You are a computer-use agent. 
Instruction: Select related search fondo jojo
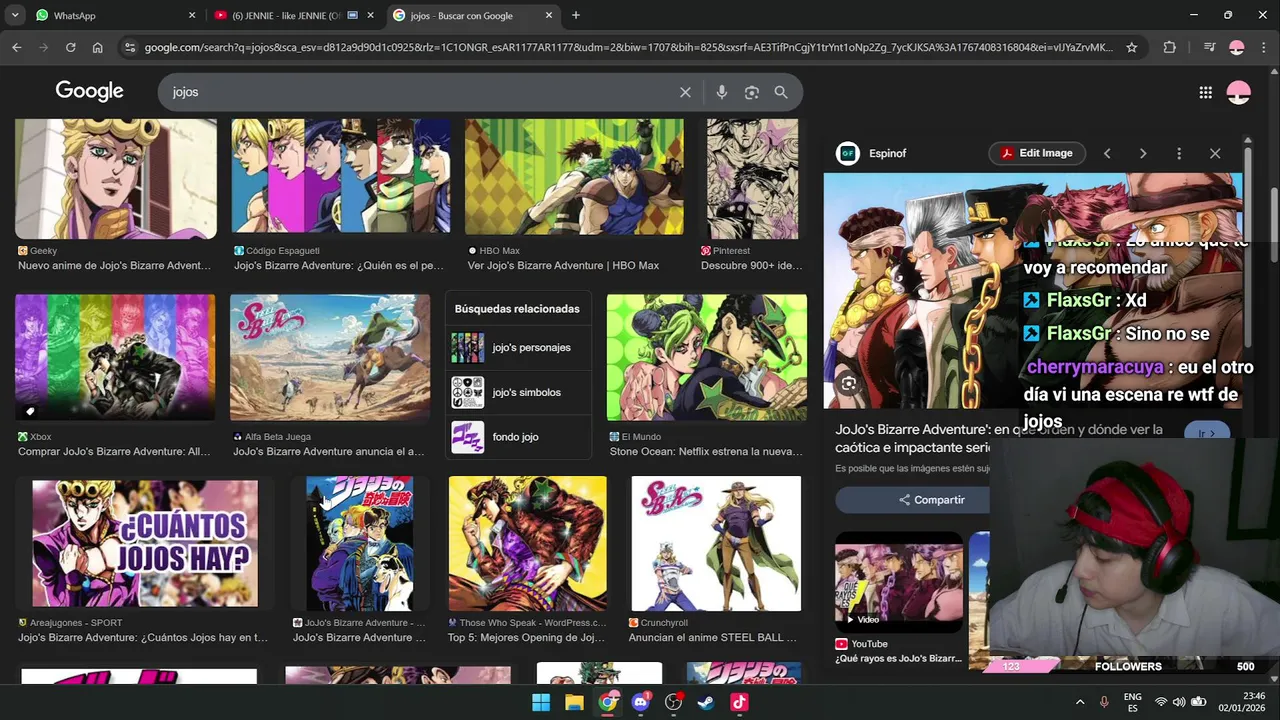[x=519, y=437]
